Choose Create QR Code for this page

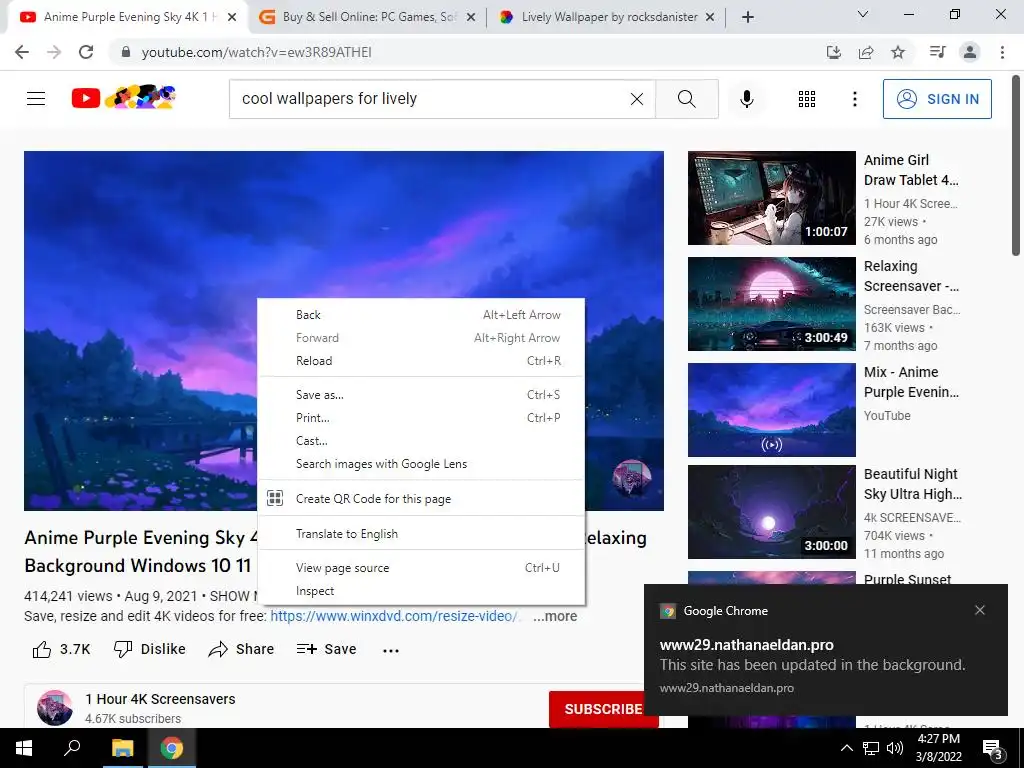click(x=421, y=498)
